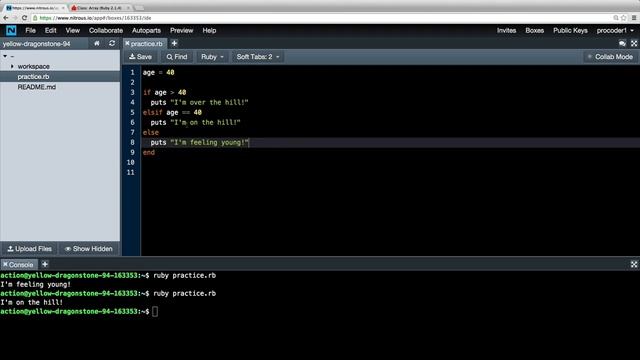The image size is (640, 360).
Task: Switch to the Console tab
Action: tap(20, 264)
